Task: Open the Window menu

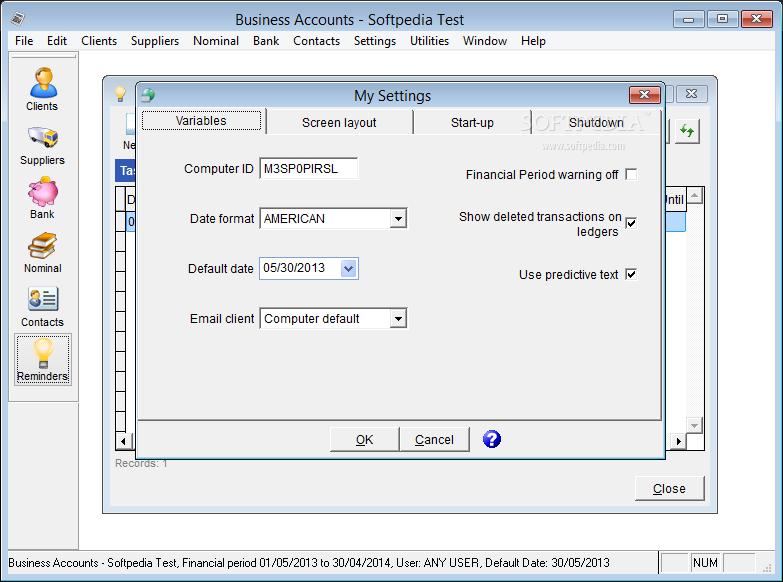Action: point(484,41)
